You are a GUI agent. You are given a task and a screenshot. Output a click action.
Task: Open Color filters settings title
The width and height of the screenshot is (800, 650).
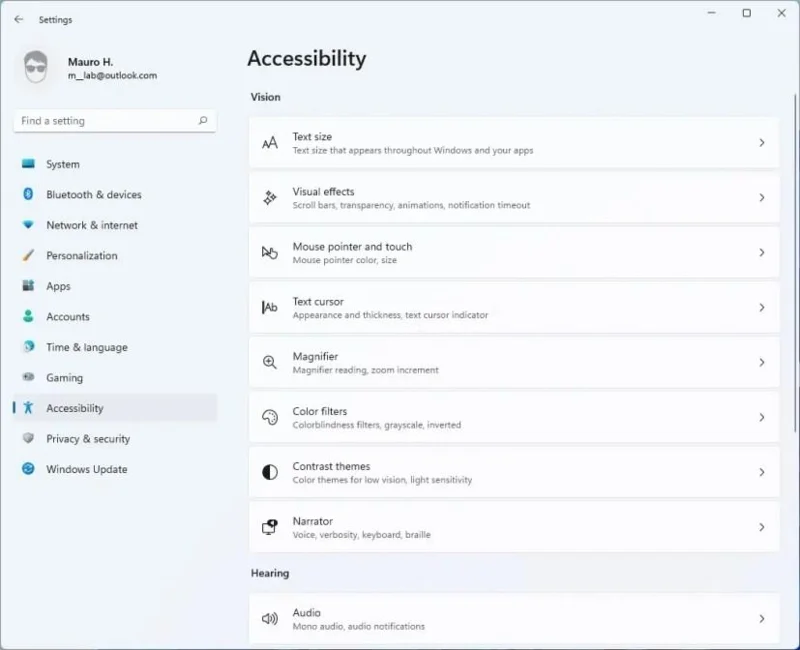(x=320, y=411)
